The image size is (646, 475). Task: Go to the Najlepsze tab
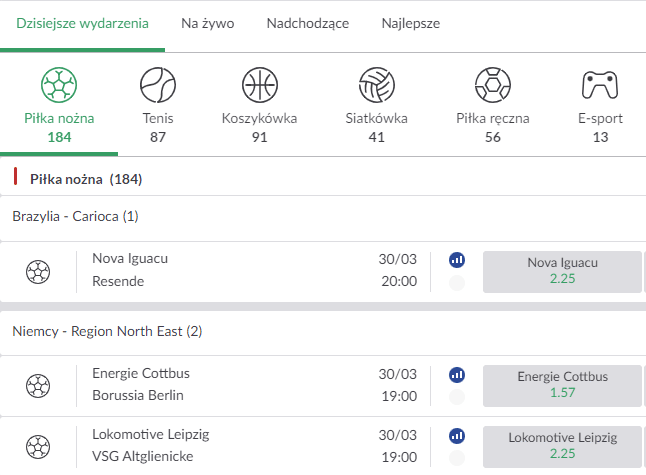click(x=410, y=23)
